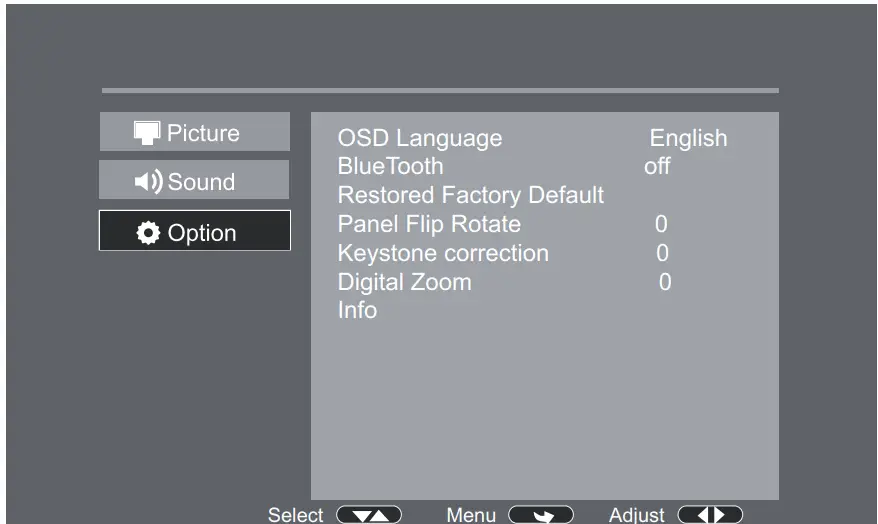The width and height of the screenshot is (878, 524).
Task: Select the Keystone correction option
Action: point(443,253)
